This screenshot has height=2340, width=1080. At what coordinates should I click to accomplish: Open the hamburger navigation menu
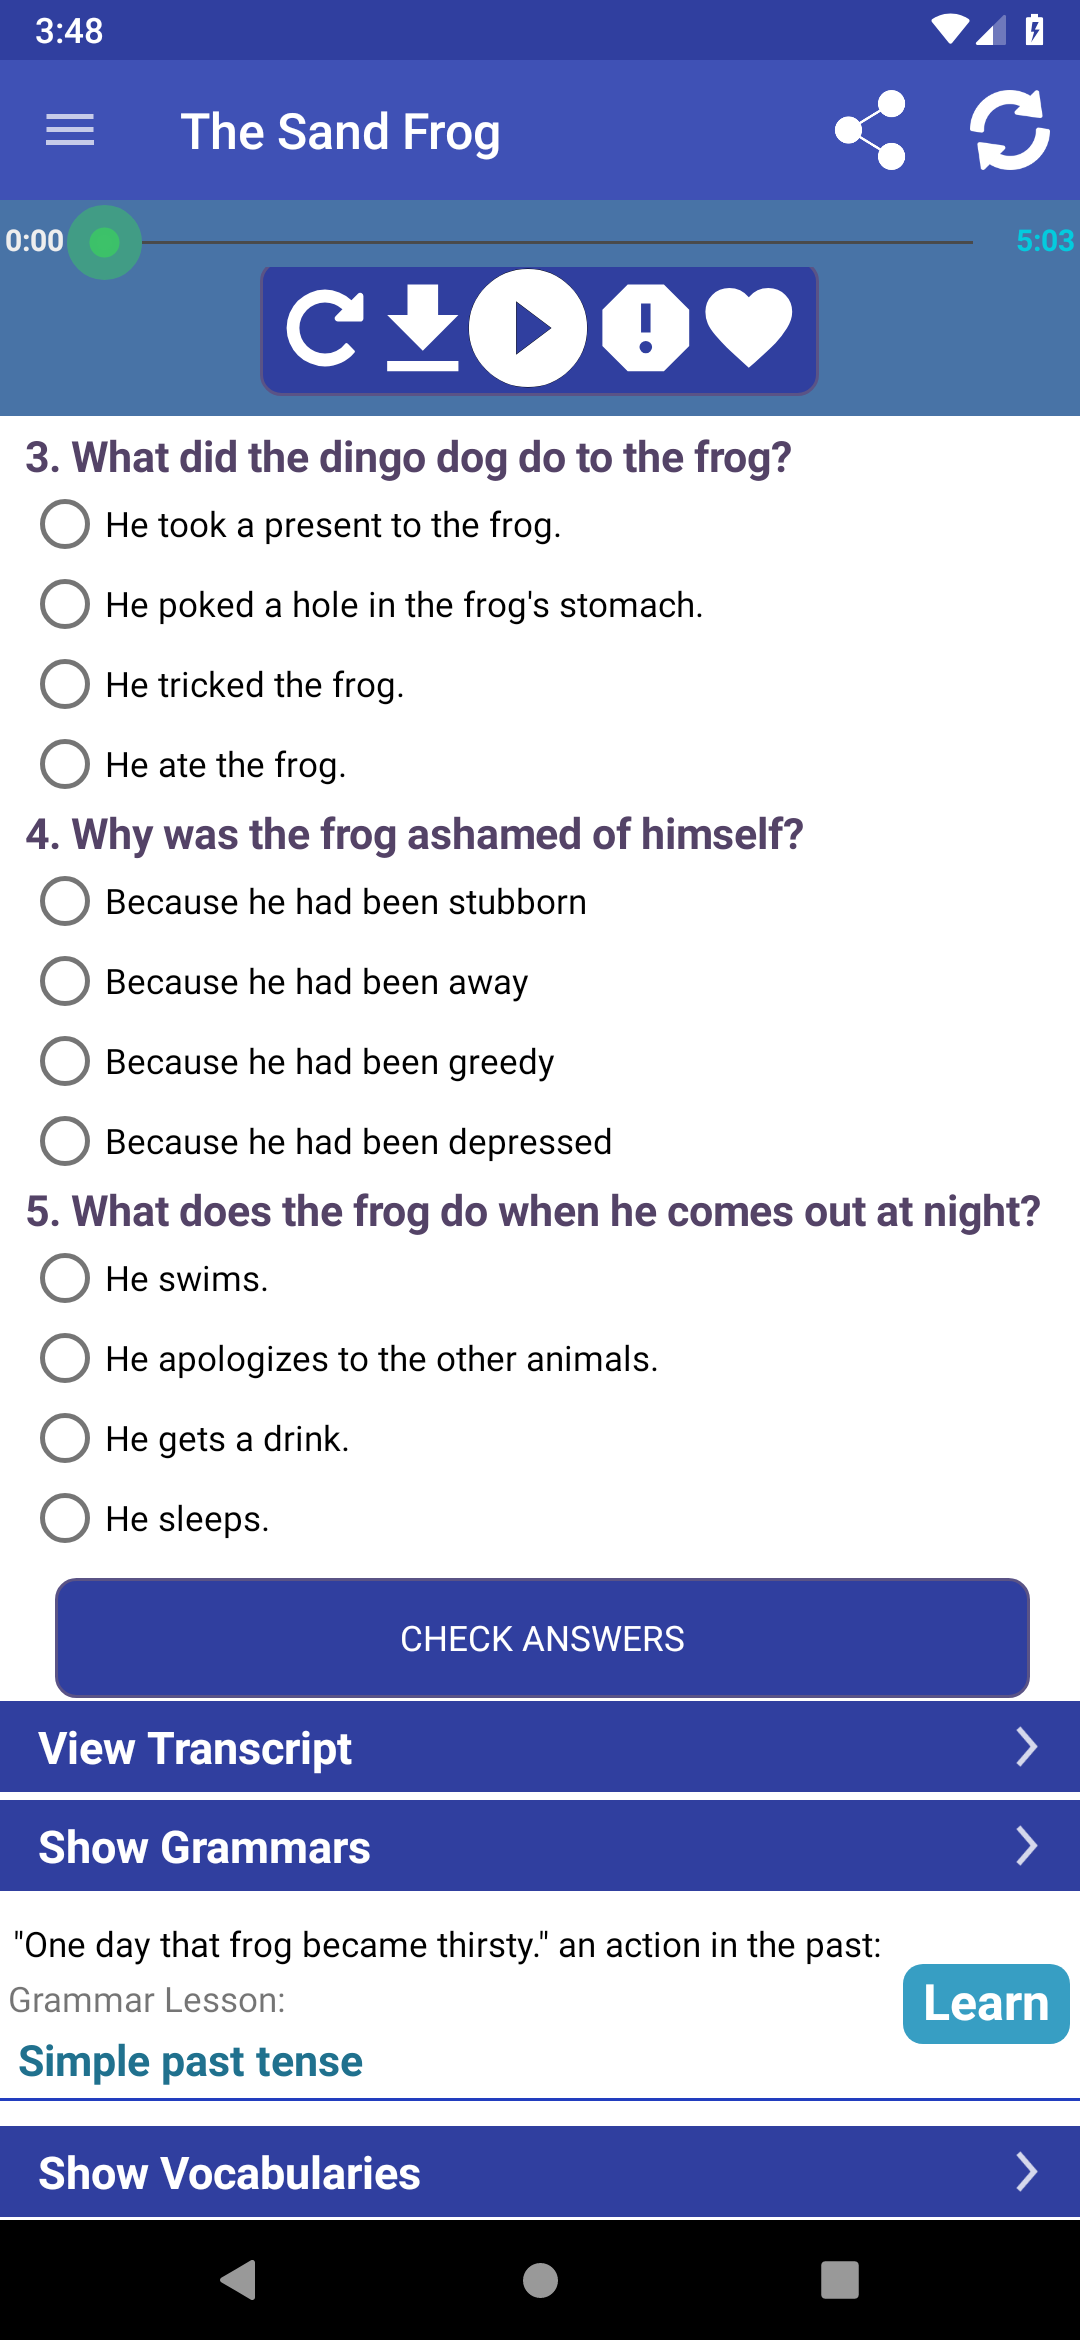click(70, 130)
